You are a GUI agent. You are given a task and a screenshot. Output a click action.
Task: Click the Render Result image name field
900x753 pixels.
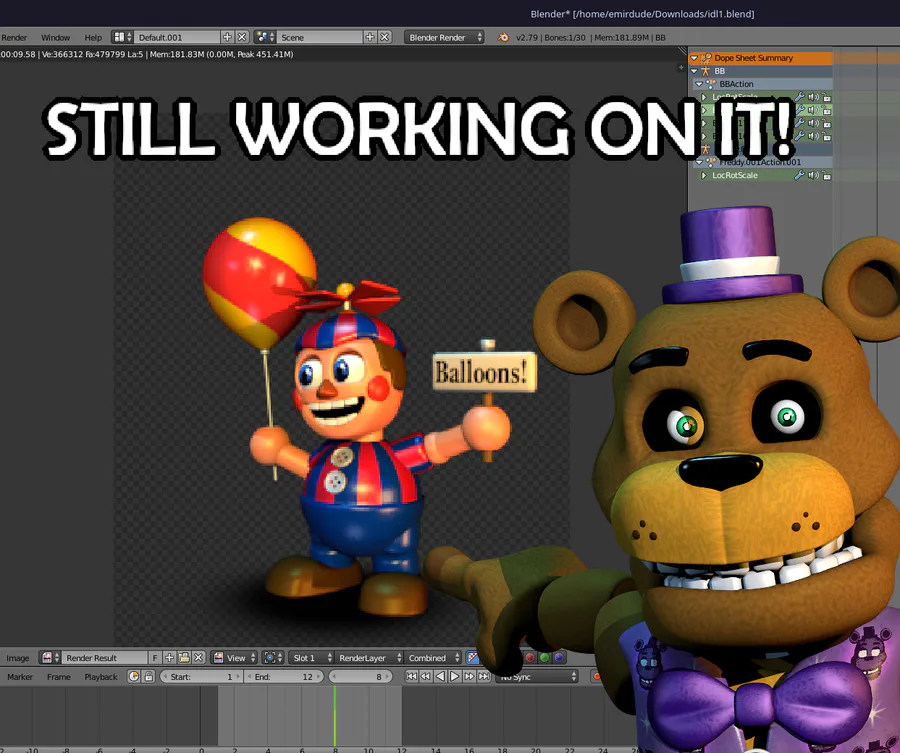click(x=105, y=658)
